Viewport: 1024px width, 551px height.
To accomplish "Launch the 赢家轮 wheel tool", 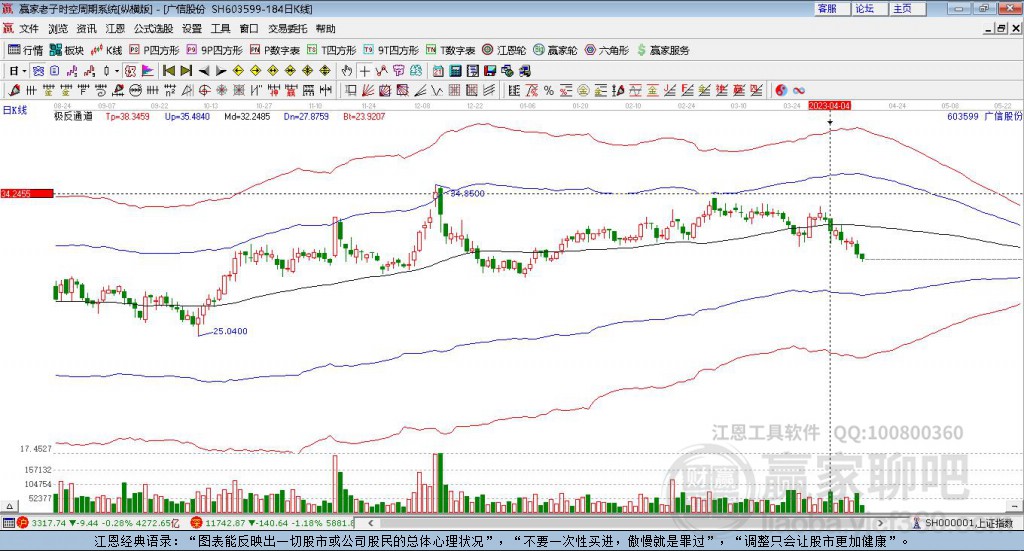I will click(555, 50).
